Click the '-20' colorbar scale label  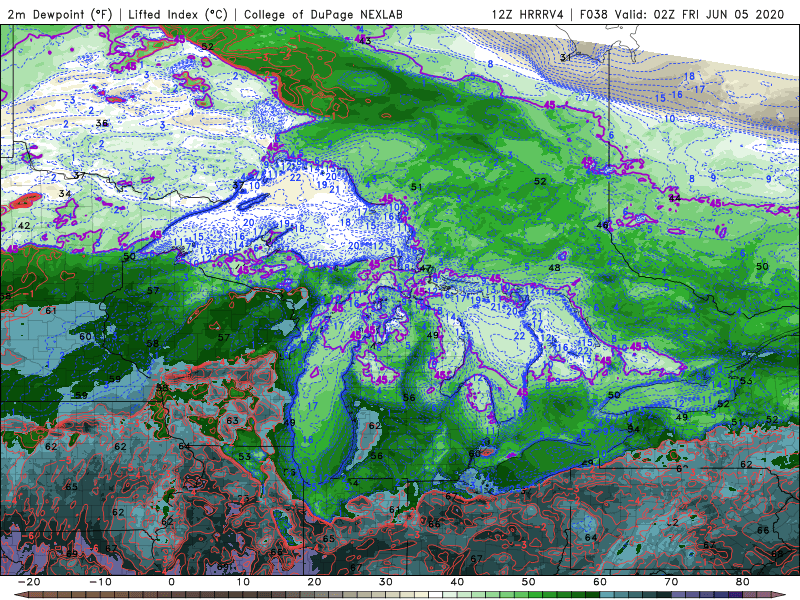pos(29,582)
